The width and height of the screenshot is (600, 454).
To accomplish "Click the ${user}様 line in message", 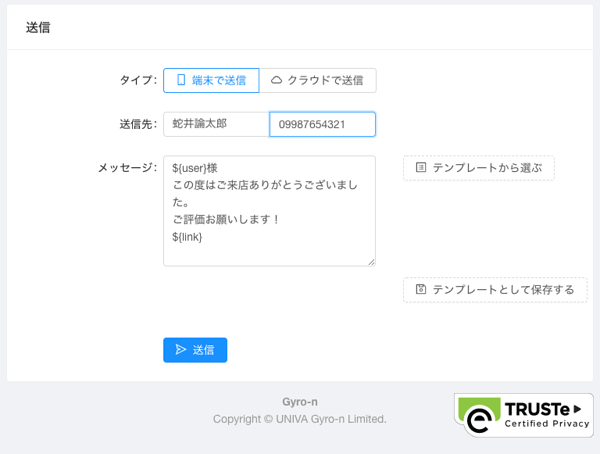I will [x=195, y=168].
